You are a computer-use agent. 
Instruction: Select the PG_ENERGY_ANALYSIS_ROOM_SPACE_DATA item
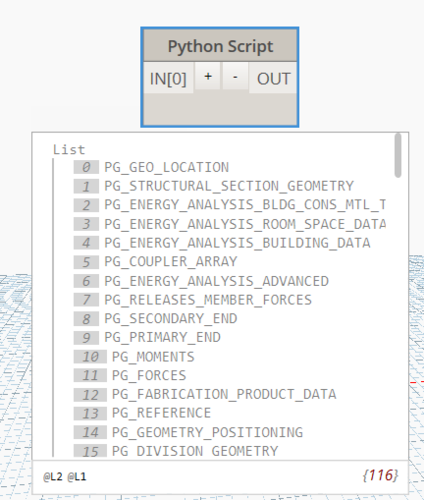coord(245,224)
